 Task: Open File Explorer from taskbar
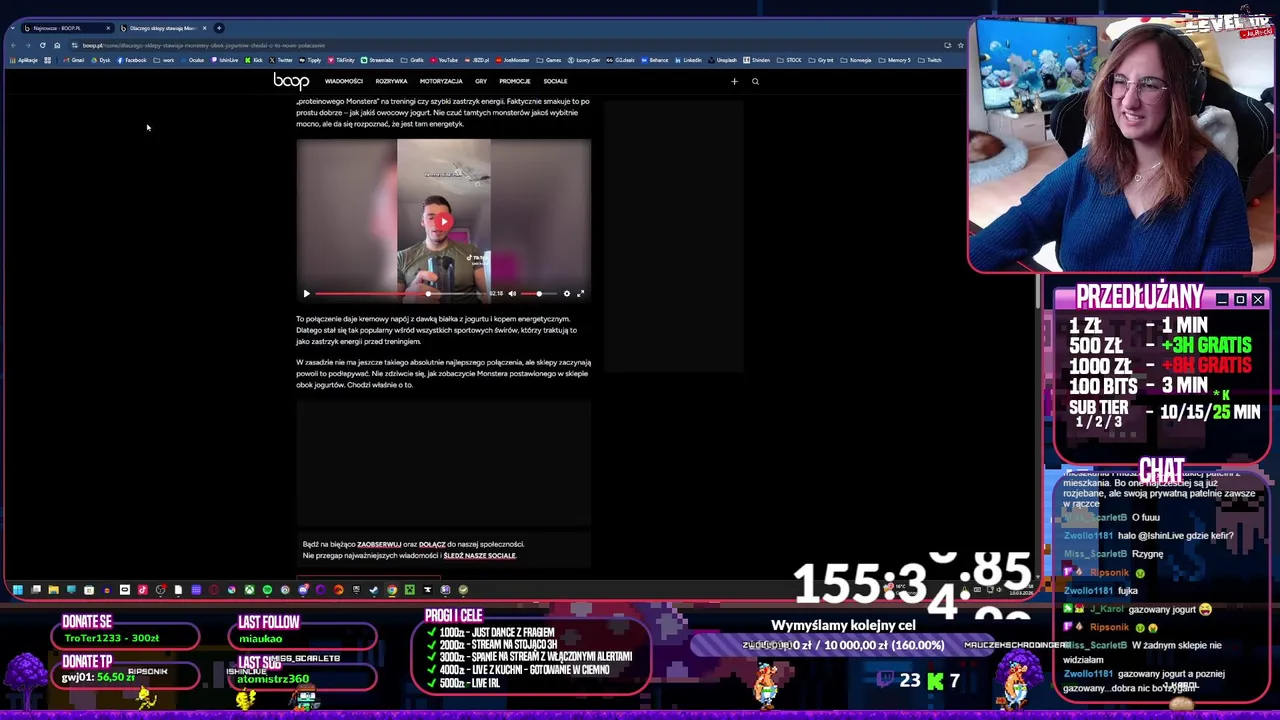pos(54,590)
